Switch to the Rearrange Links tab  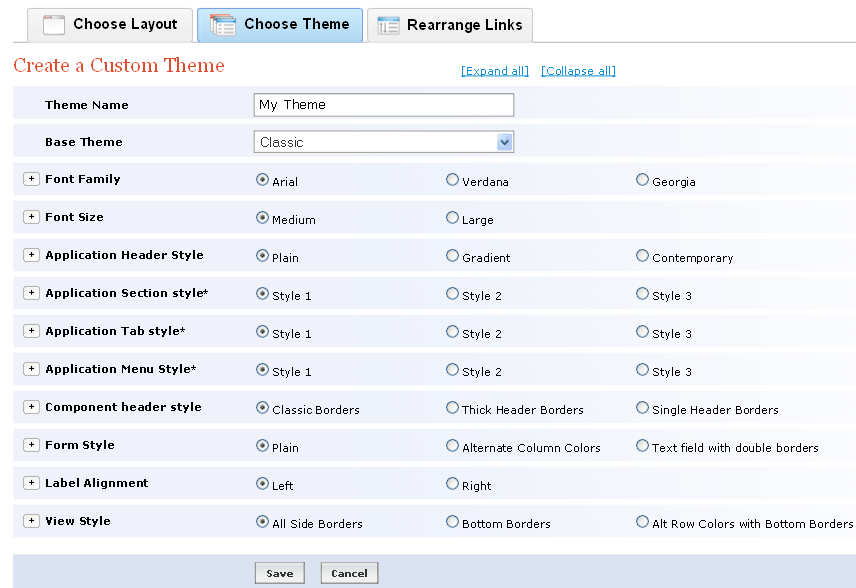(450, 24)
